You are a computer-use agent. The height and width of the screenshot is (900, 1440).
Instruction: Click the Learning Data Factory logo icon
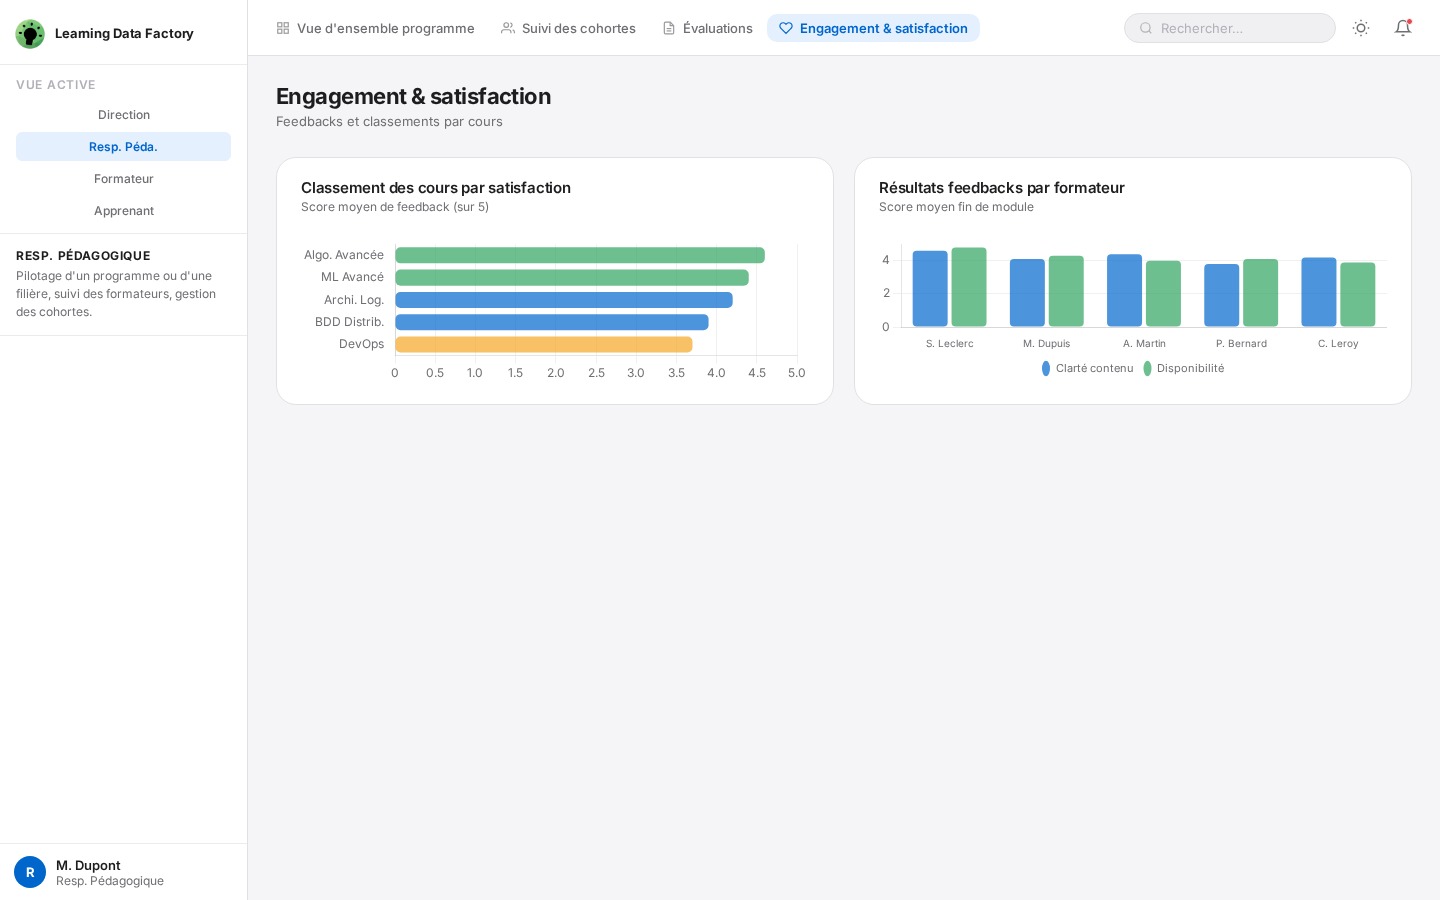click(x=30, y=34)
